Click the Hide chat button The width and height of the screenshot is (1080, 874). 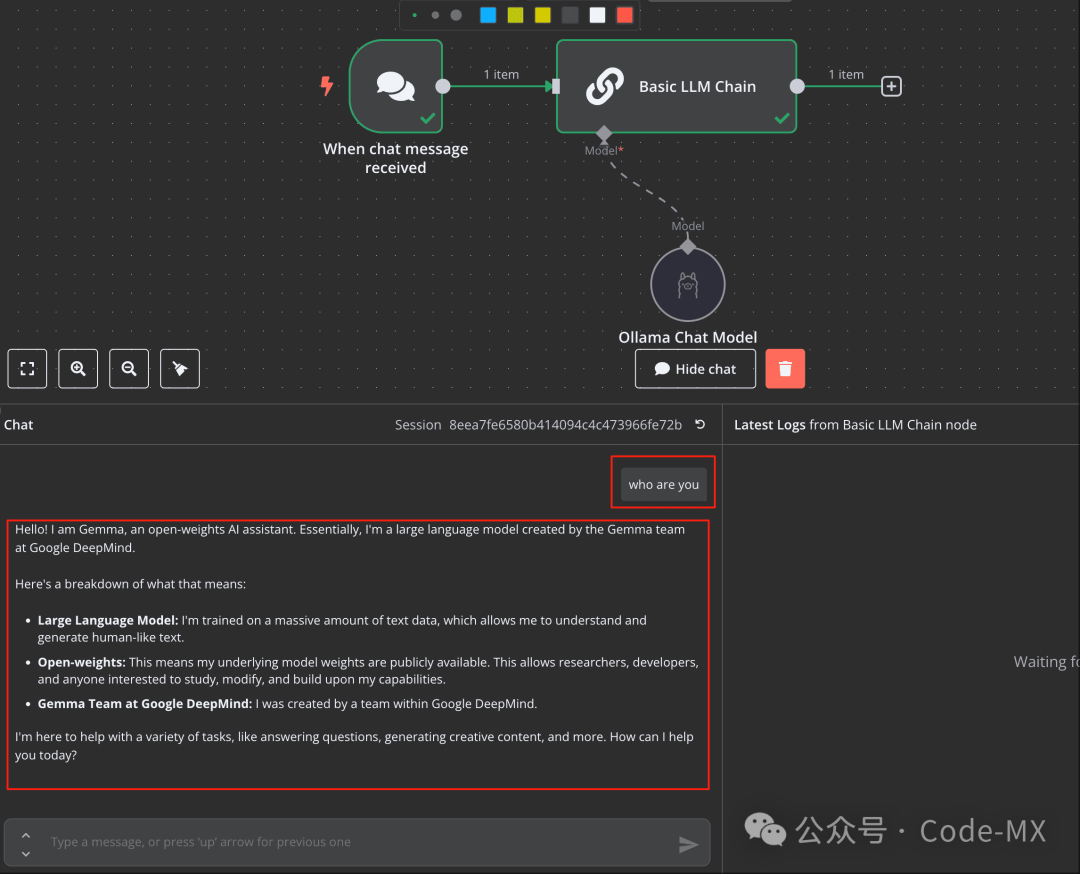[x=695, y=369]
